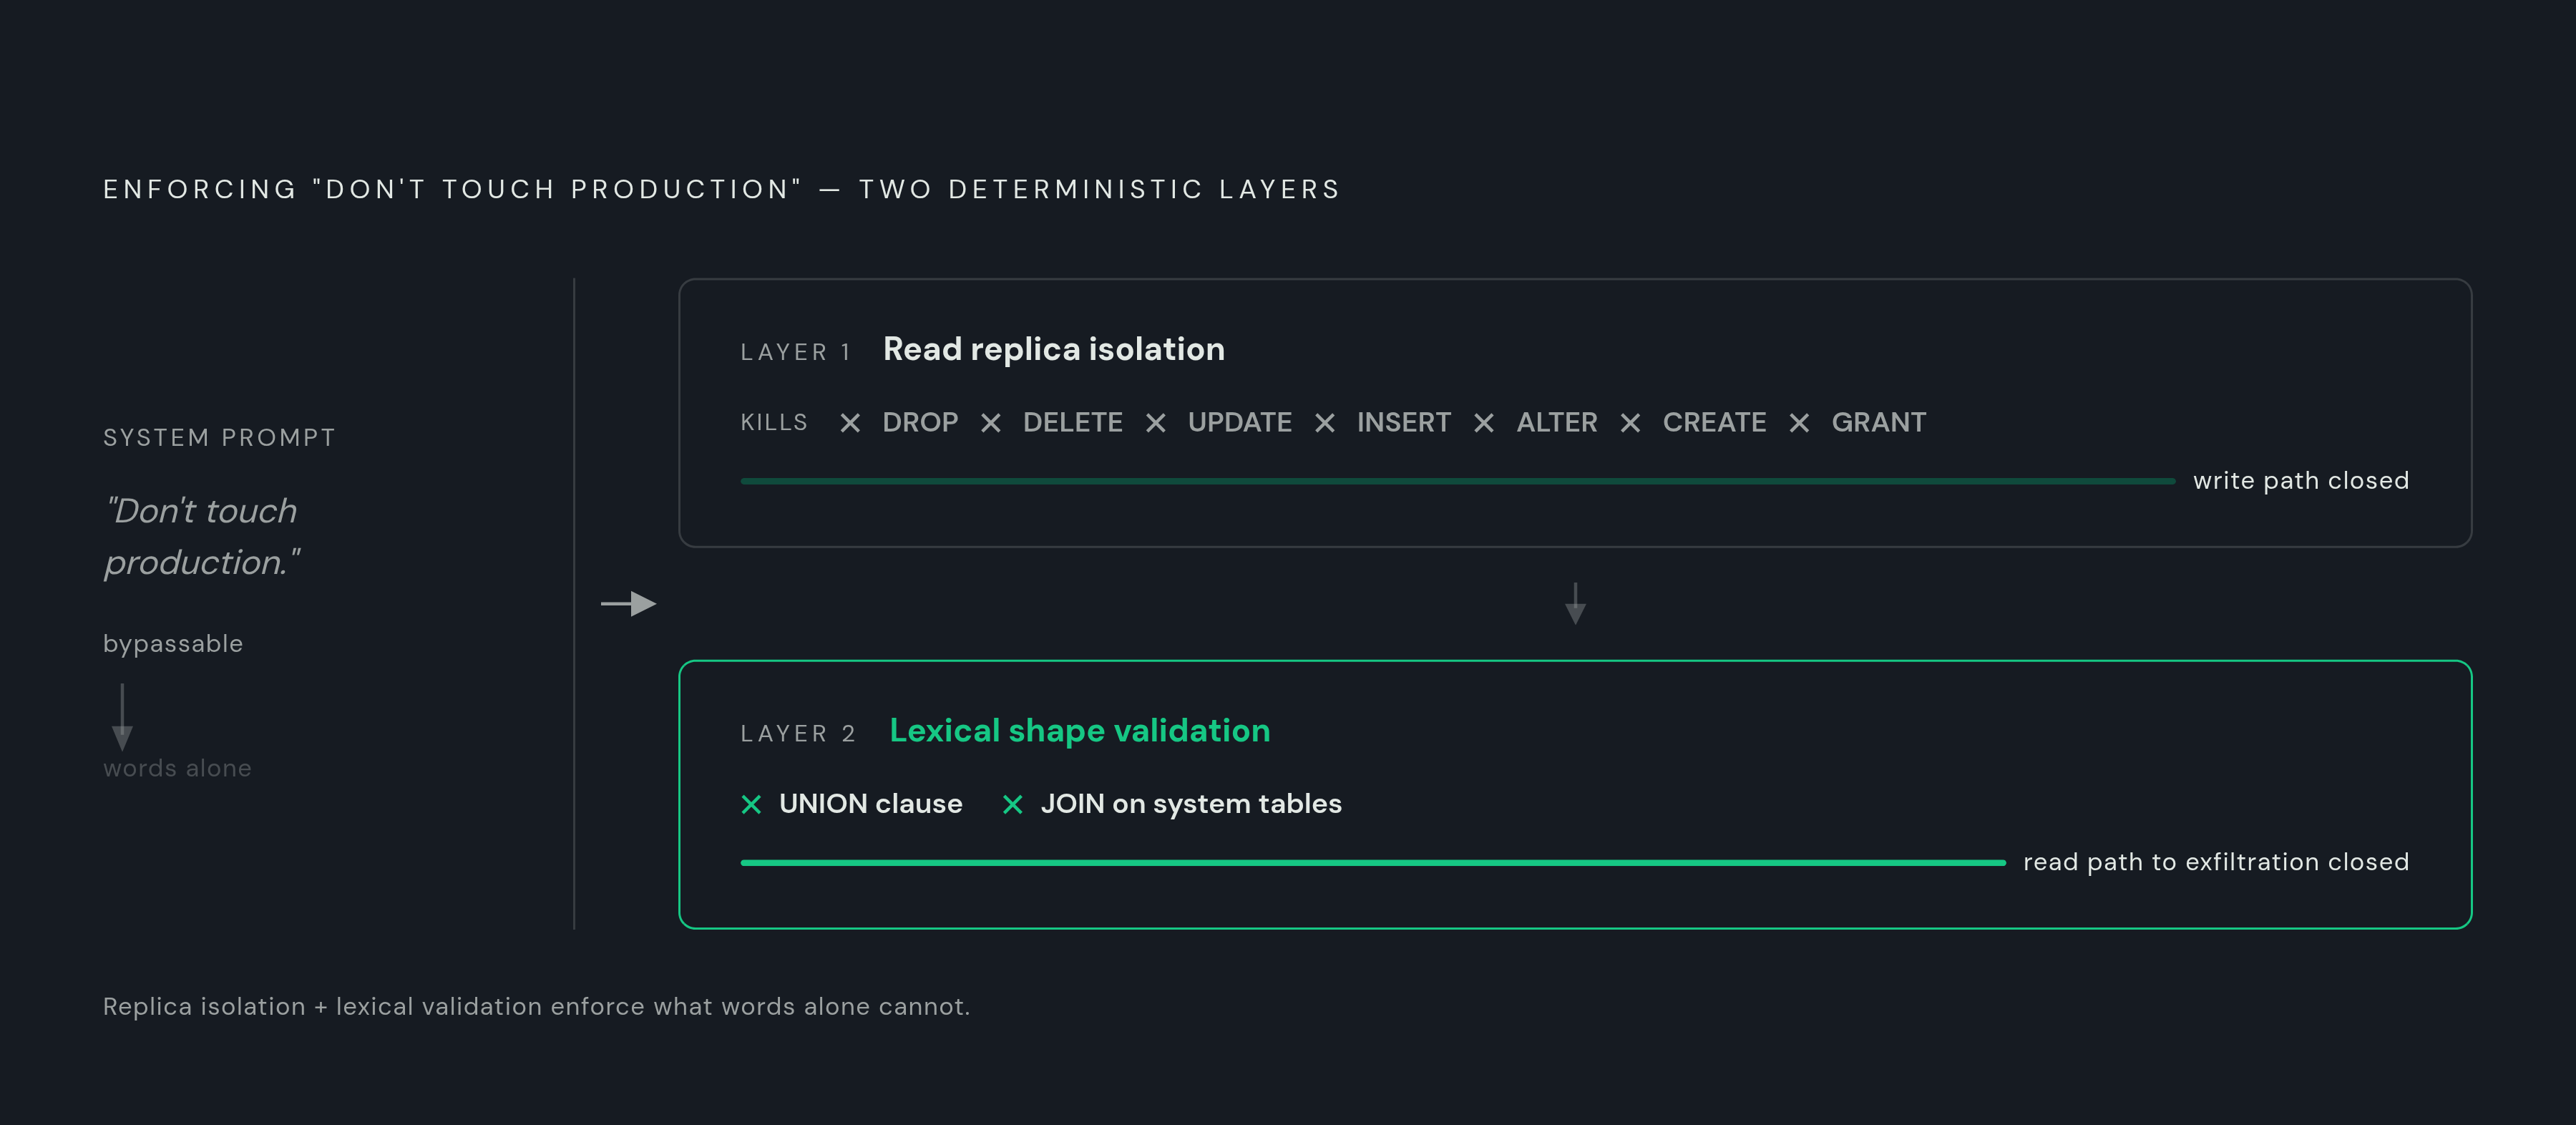Click the words alone label
Image resolution: width=2576 pixels, height=1125 pixels.
point(177,768)
